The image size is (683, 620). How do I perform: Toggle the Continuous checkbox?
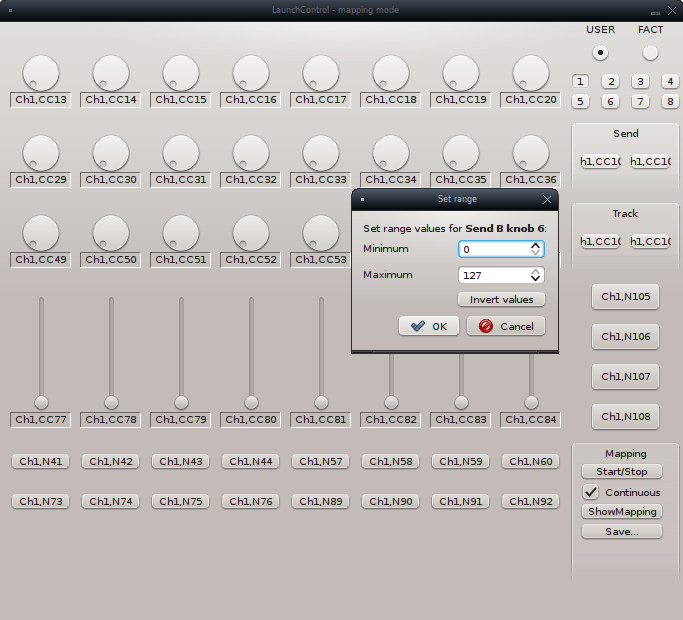[591, 492]
